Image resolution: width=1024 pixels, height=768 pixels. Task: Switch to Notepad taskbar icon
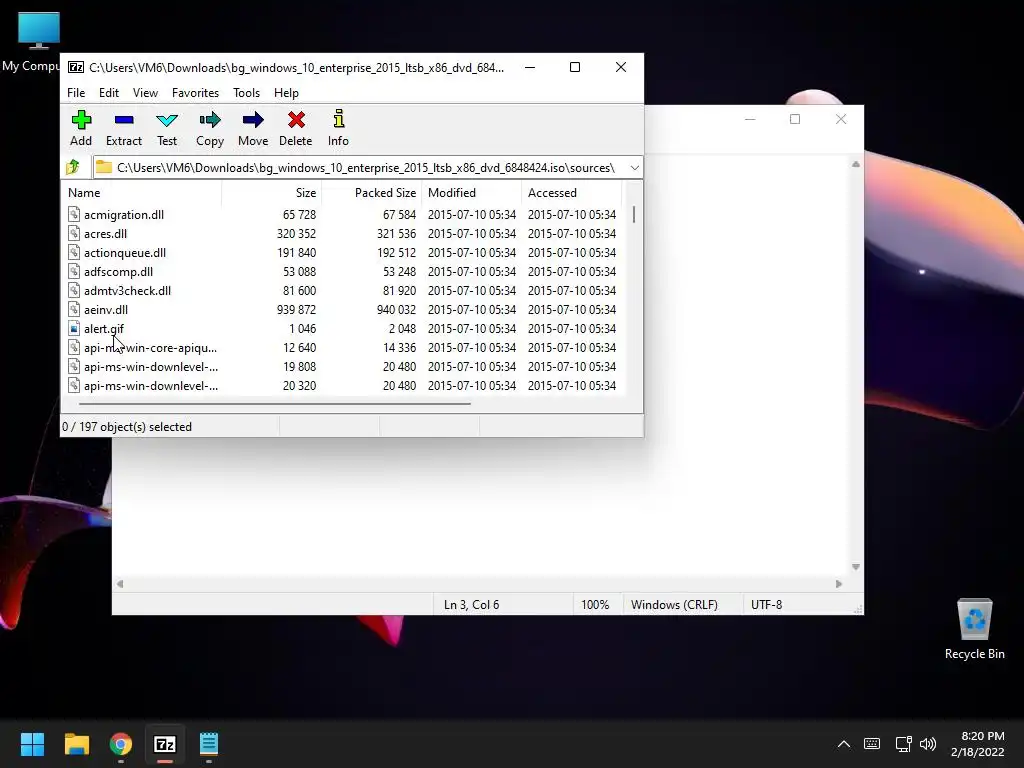(209, 744)
